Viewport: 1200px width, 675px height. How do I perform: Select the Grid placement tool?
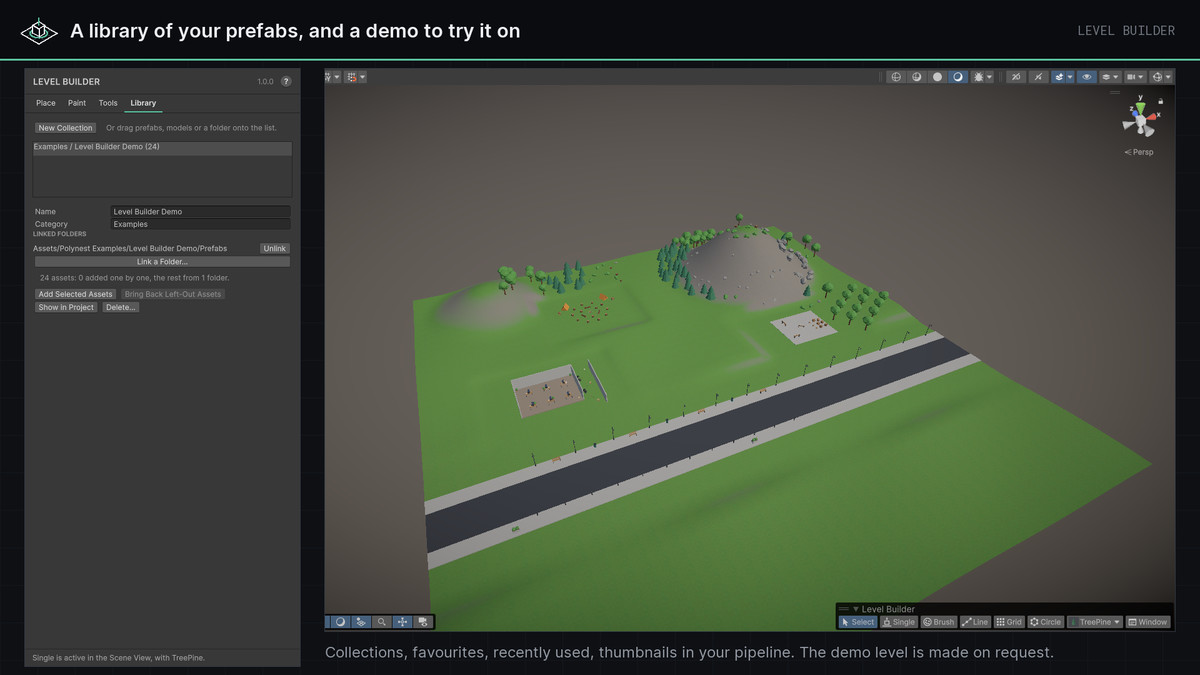[x=1009, y=622]
